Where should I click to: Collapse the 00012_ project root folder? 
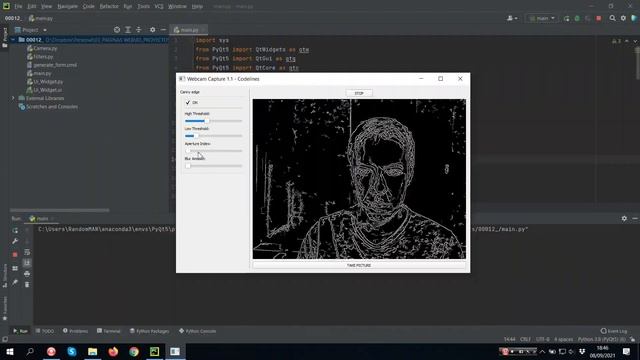(x=13, y=40)
